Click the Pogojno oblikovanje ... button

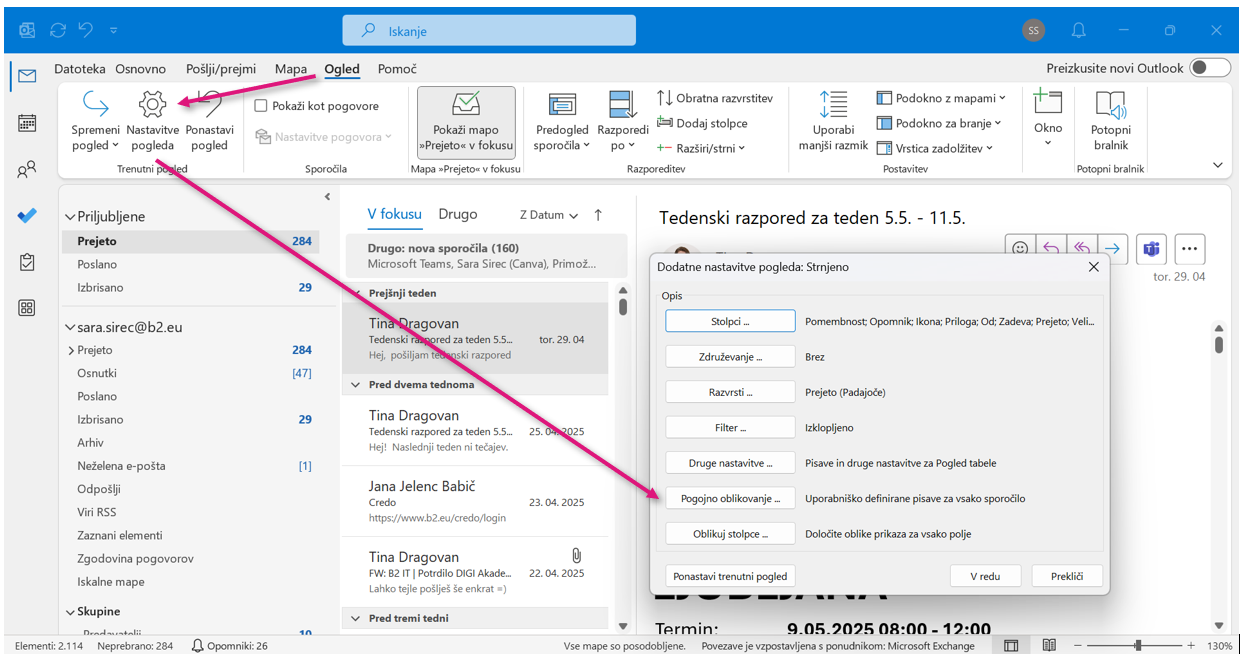pyautogui.click(x=730, y=498)
